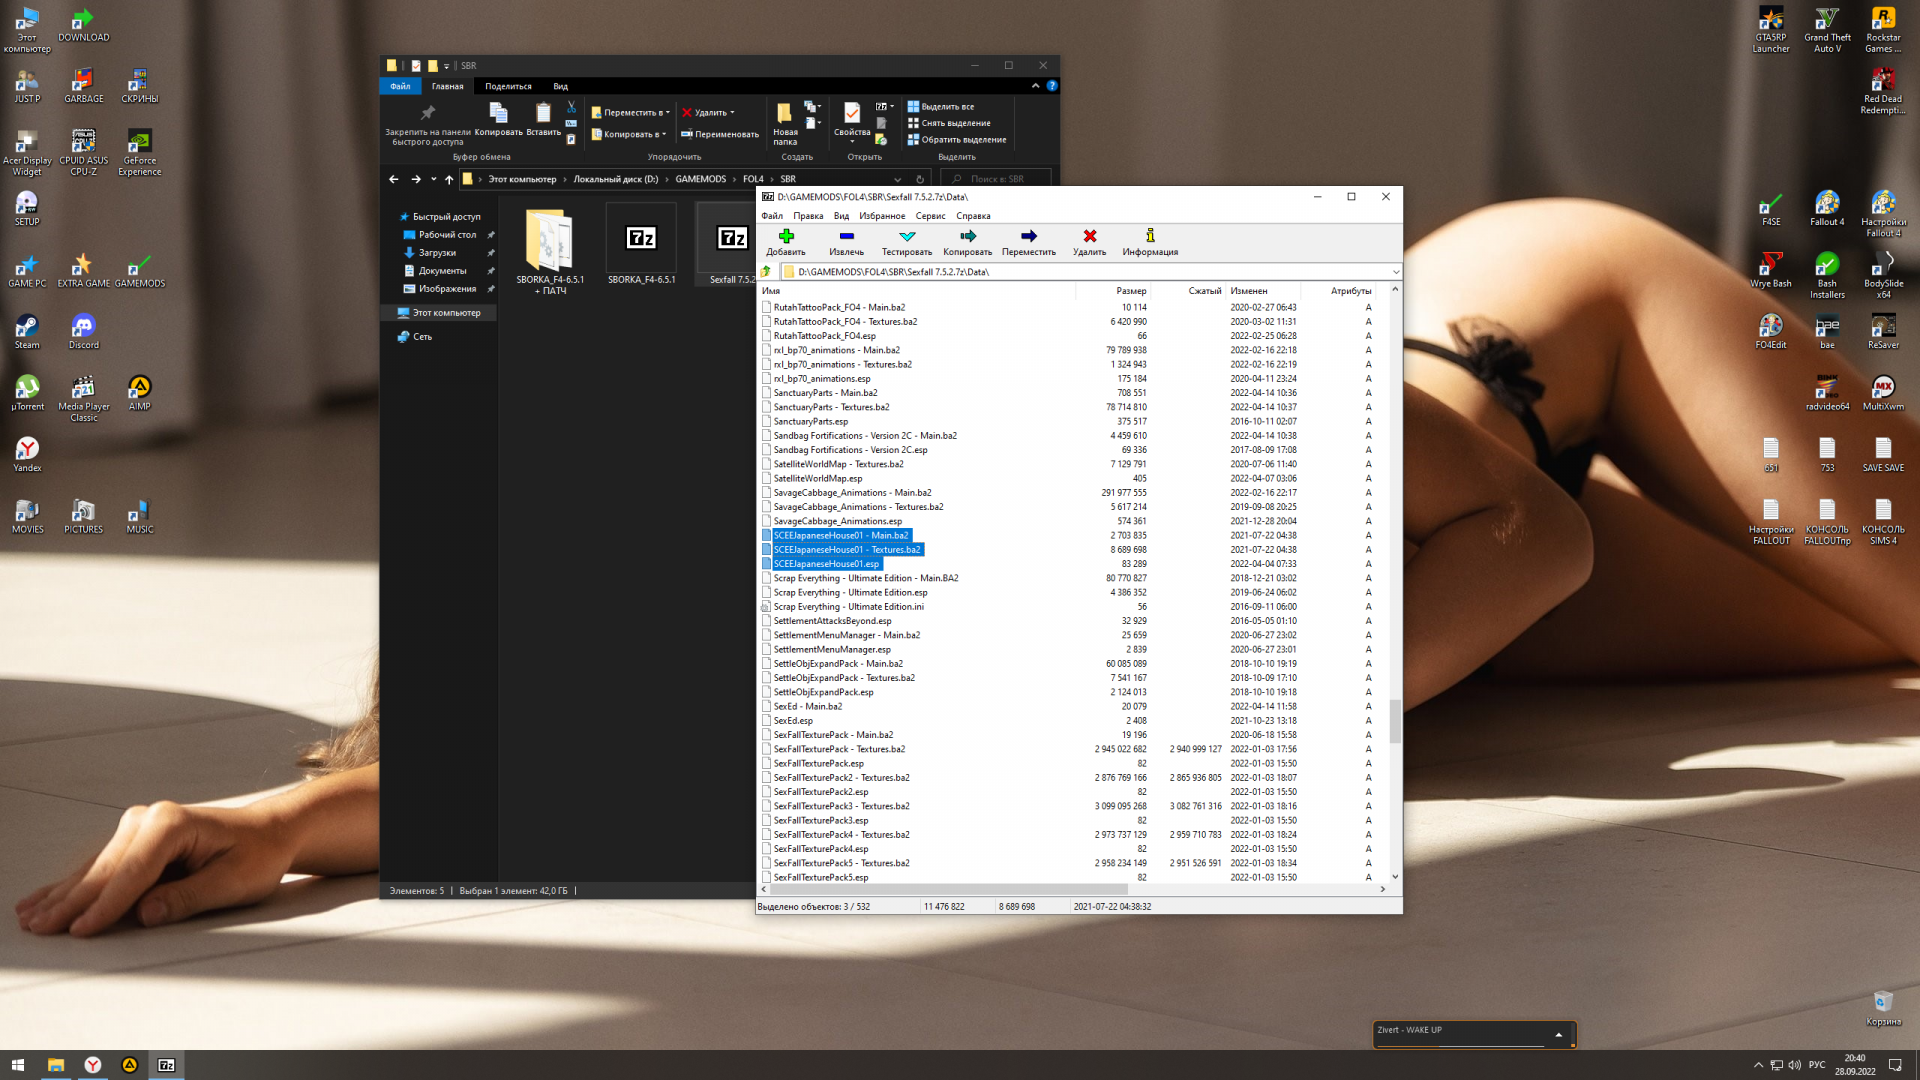Viewport: 1920px width, 1080px height.
Task: Open the Information (Информация) icon
Action: pyautogui.click(x=1150, y=237)
